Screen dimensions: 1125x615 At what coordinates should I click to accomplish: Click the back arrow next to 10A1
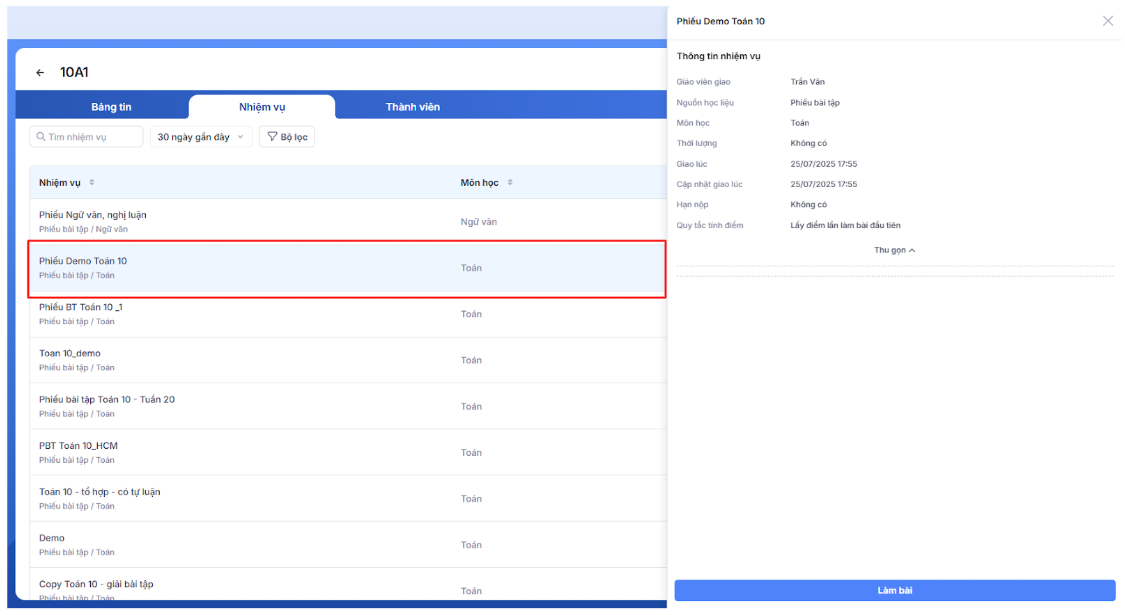[x=40, y=73]
